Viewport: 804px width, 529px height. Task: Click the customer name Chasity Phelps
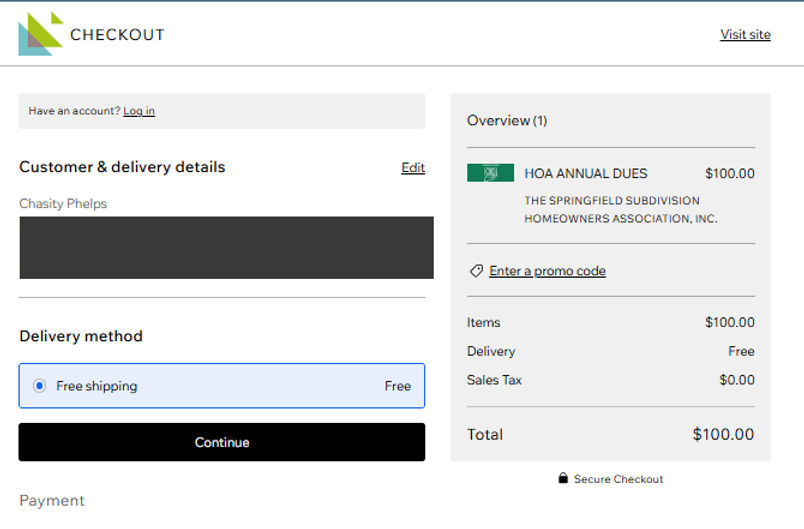coord(63,204)
